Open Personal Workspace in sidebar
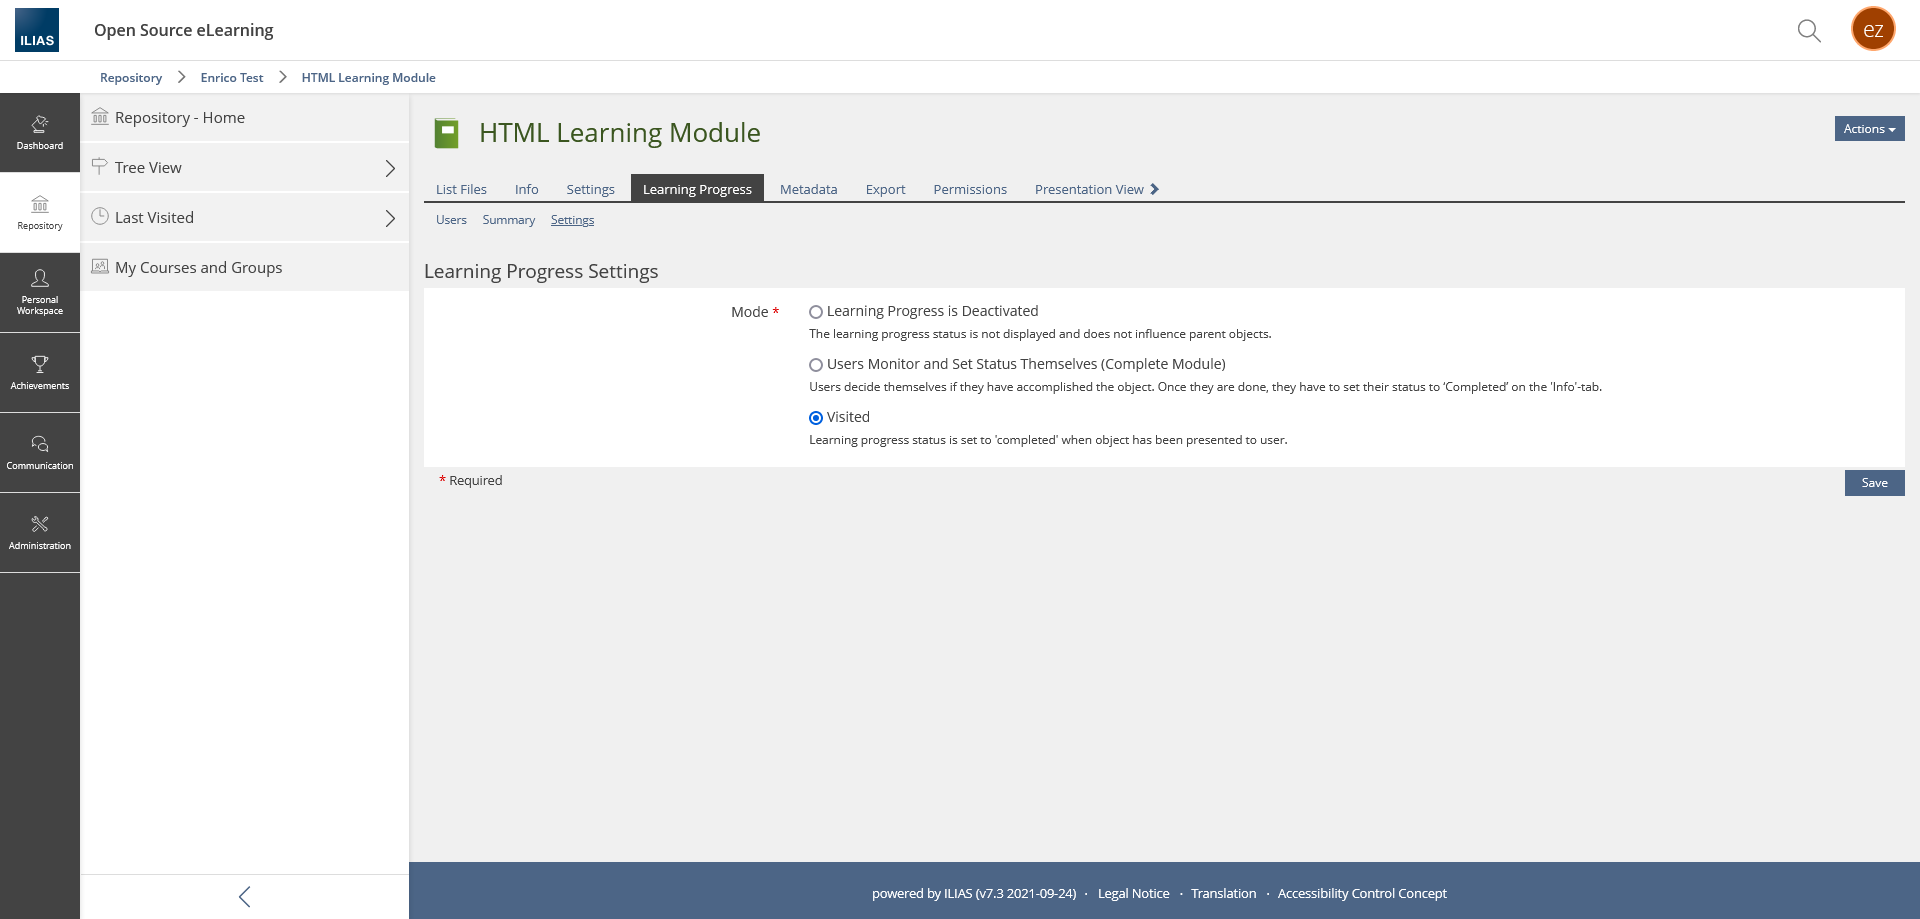The image size is (1920, 919). 40,293
